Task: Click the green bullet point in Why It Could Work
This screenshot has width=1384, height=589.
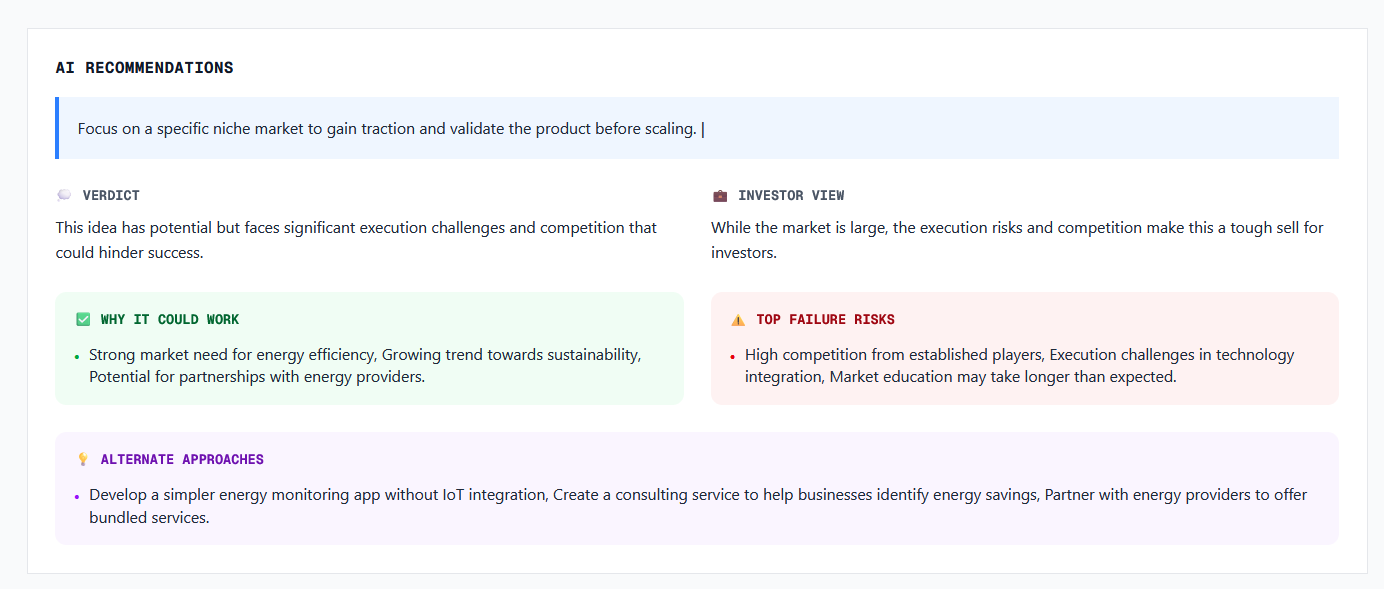Action: [77, 356]
